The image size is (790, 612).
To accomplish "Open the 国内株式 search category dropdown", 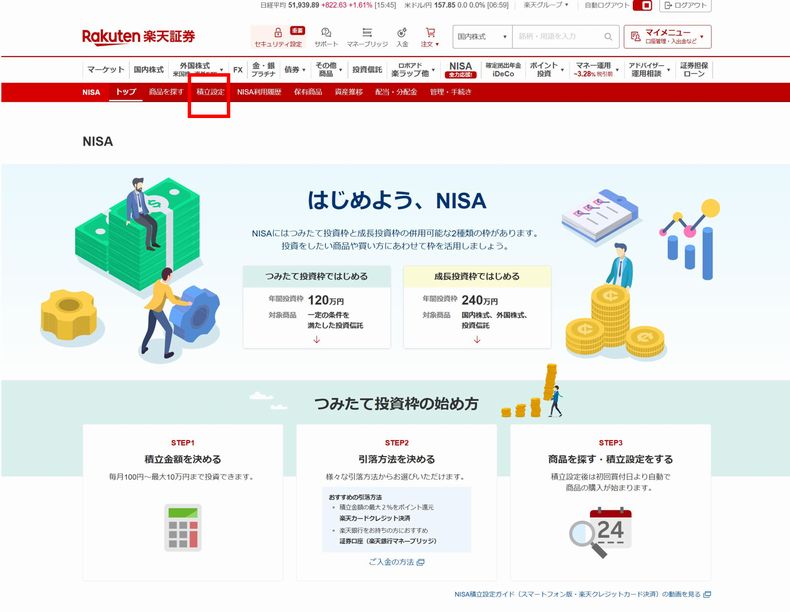I will coord(482,37).
